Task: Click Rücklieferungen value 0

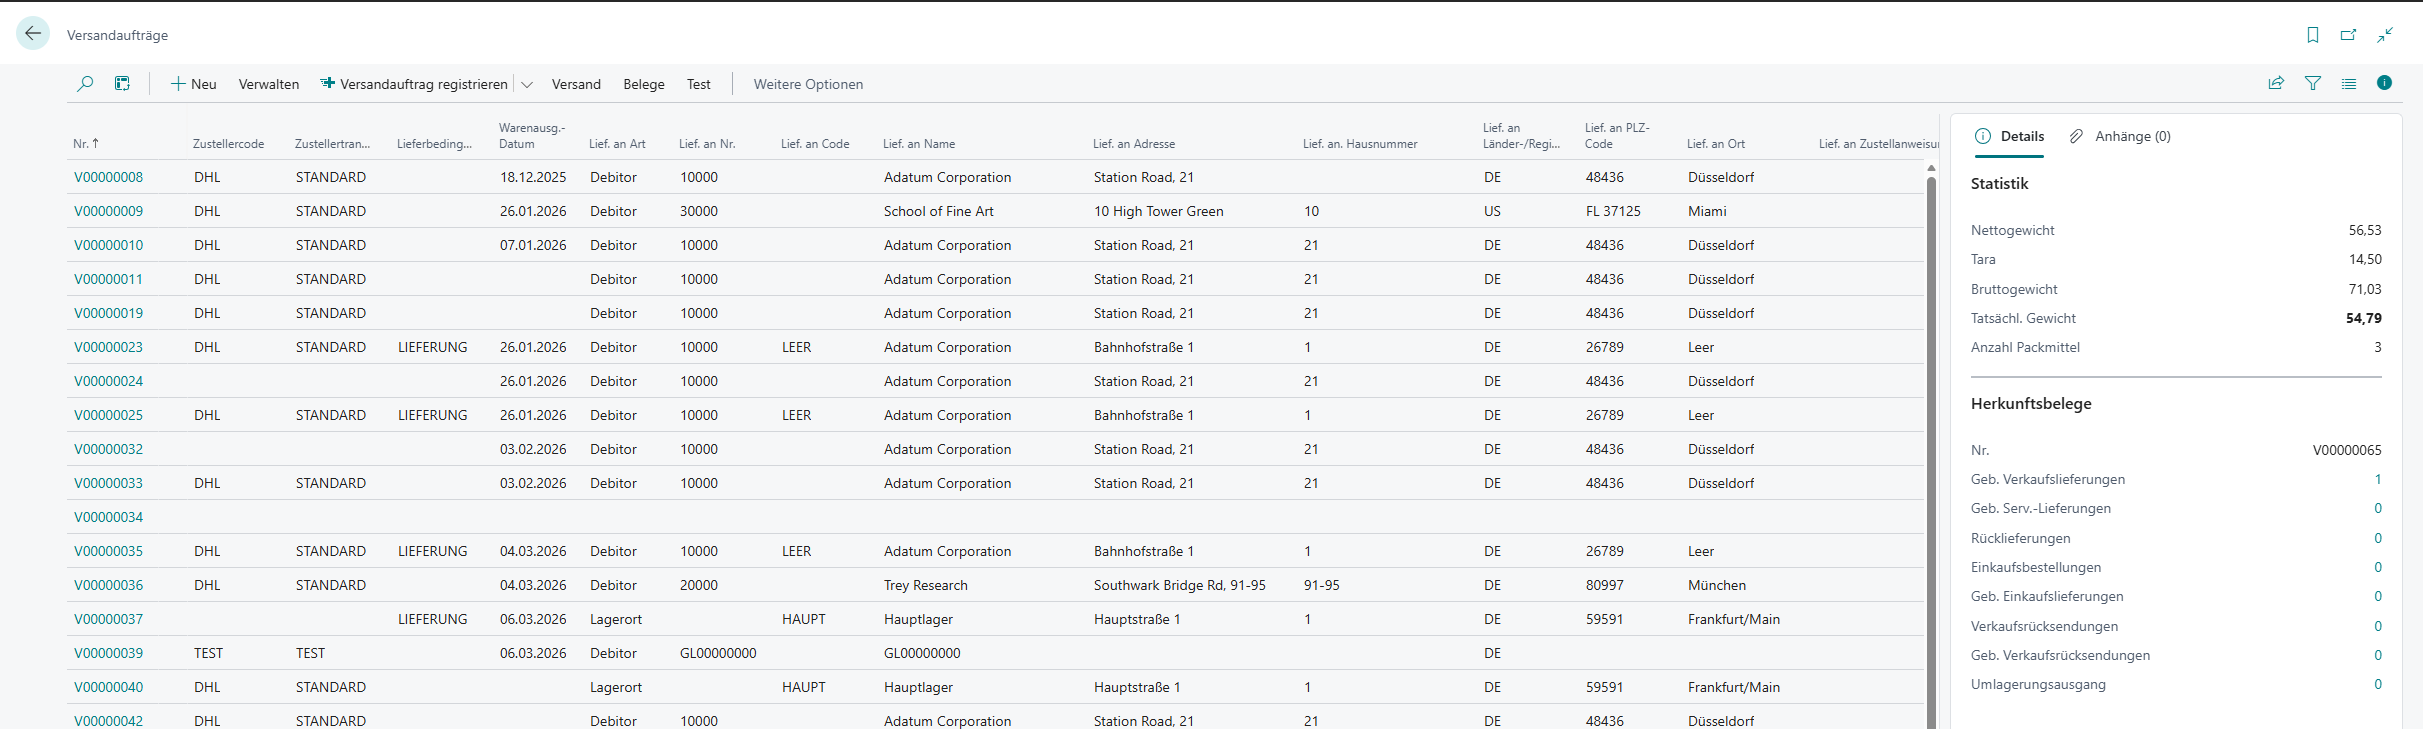Action: click(x=2378, y=538)
